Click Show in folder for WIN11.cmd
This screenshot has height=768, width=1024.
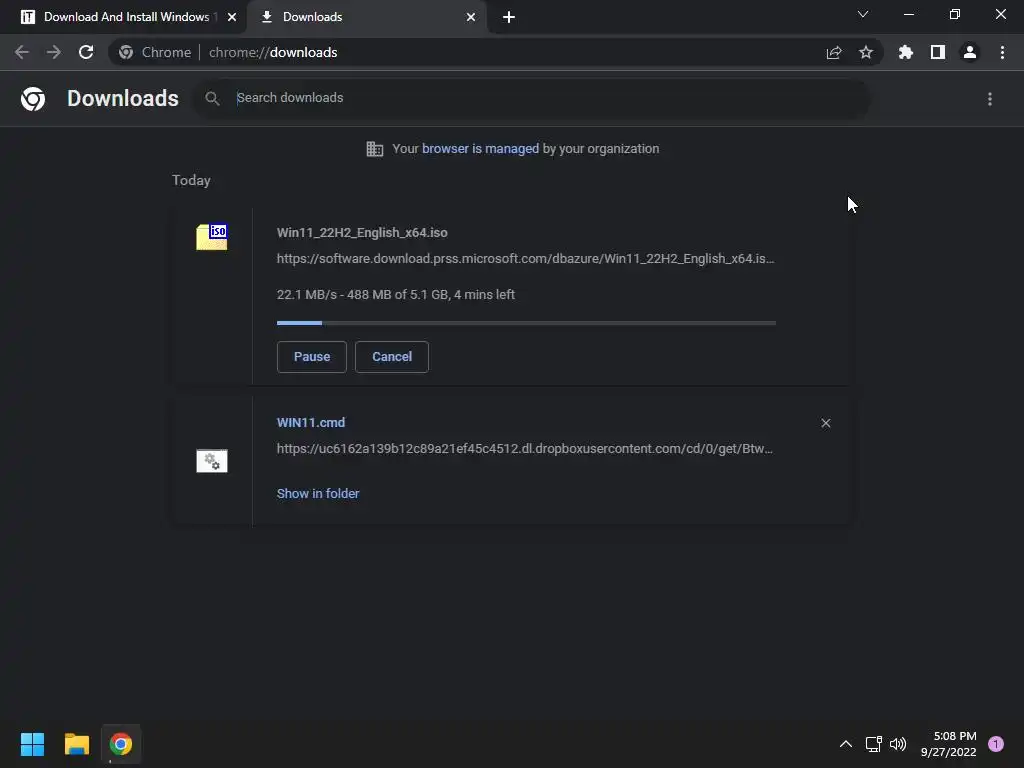(318, 494)
